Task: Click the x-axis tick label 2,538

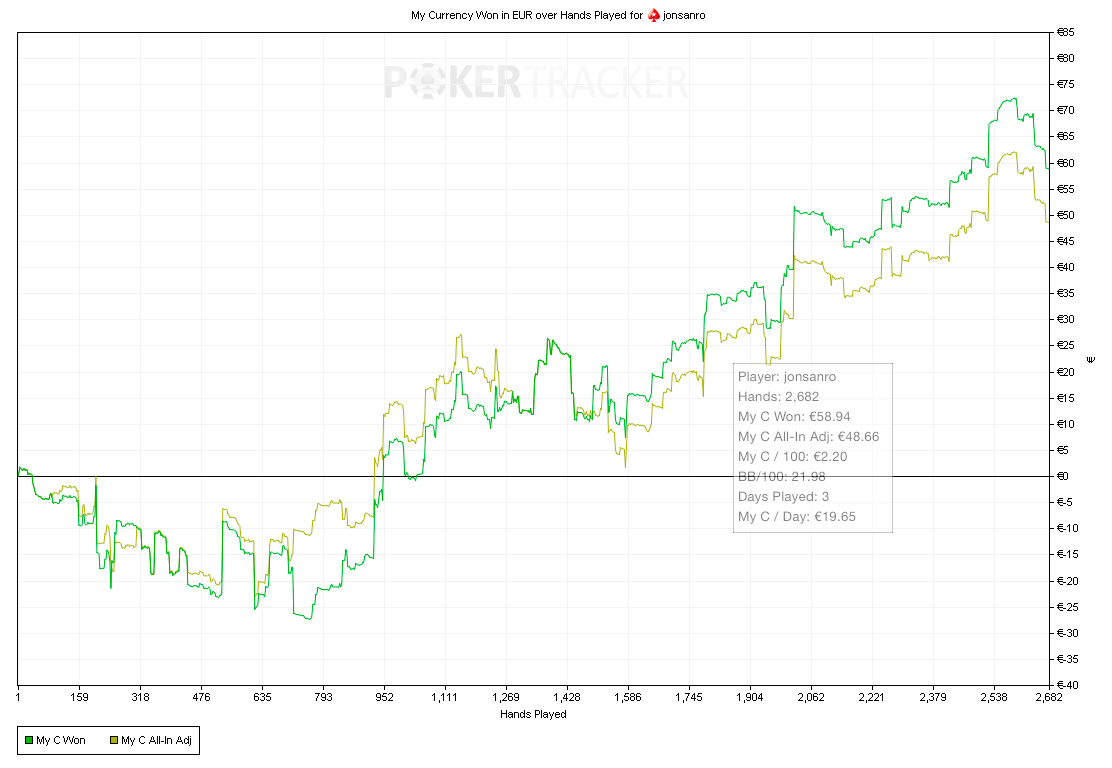Action: (994, 697)
